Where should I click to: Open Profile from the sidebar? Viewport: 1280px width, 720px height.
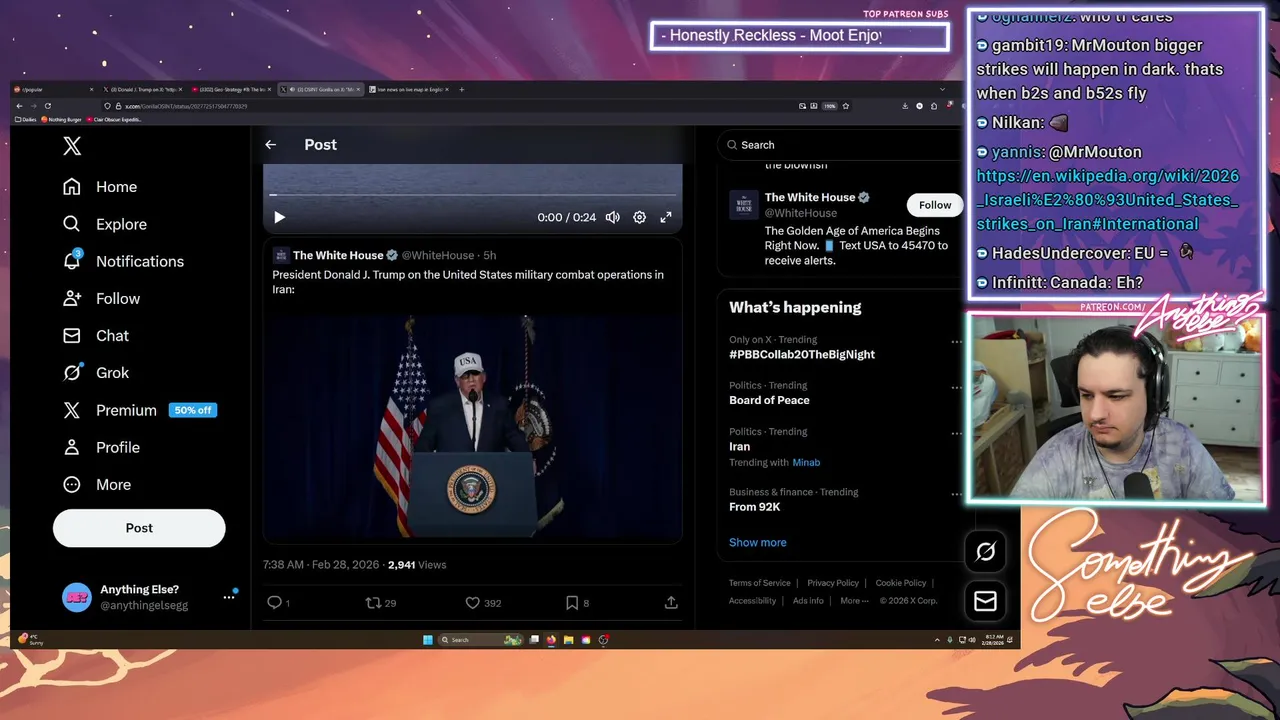101,447
